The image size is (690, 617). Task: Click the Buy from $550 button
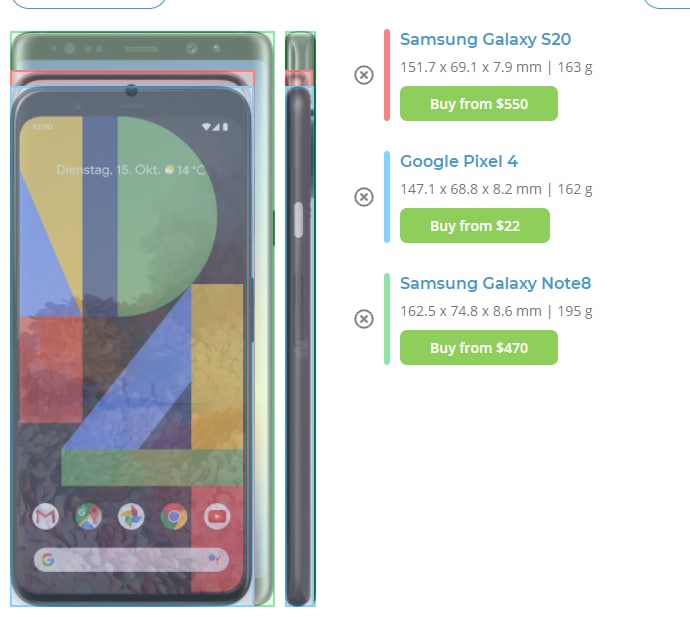tap(479, 103)
